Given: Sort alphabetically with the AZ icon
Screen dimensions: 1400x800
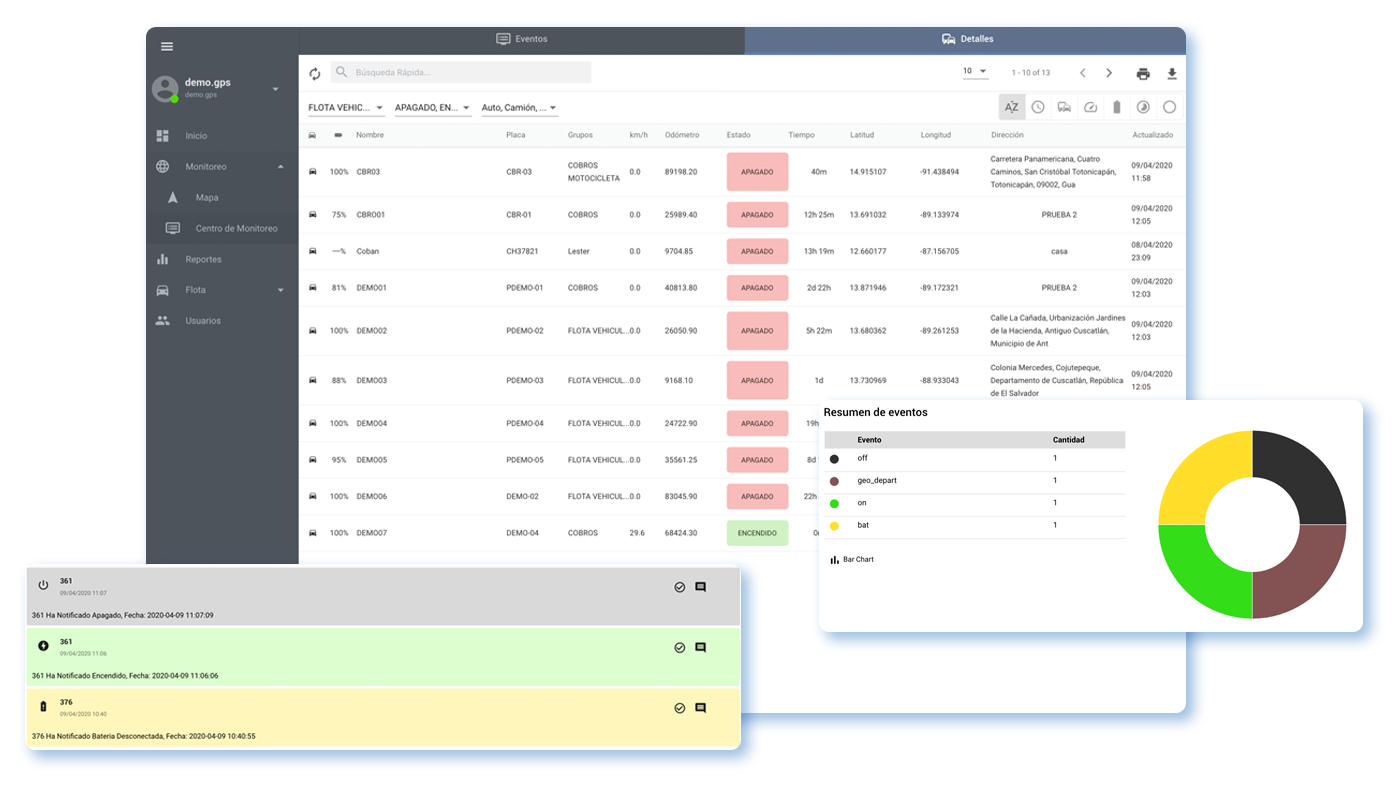Looking at the screenshot, I should (1011, 107).
